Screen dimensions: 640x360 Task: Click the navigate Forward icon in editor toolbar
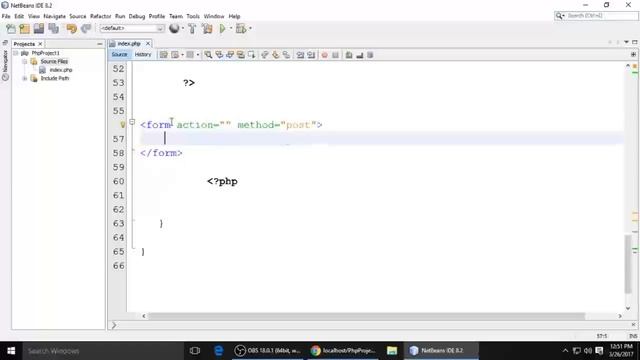pos(190,55)
